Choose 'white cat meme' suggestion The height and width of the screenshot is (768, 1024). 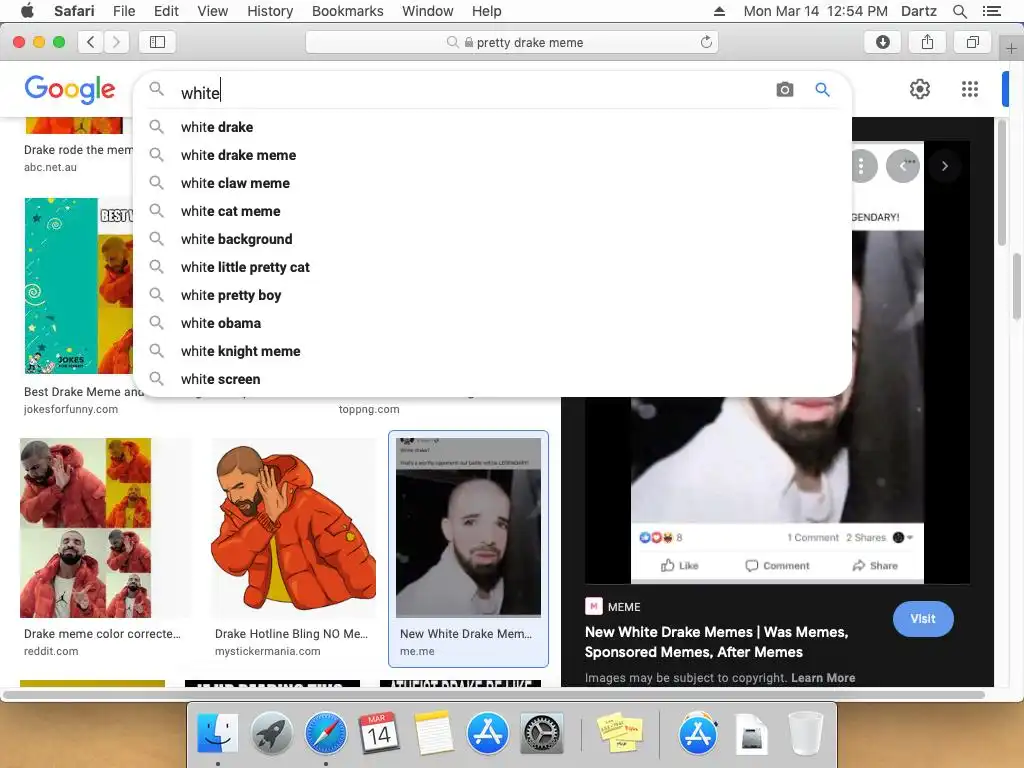pos(493,212)
